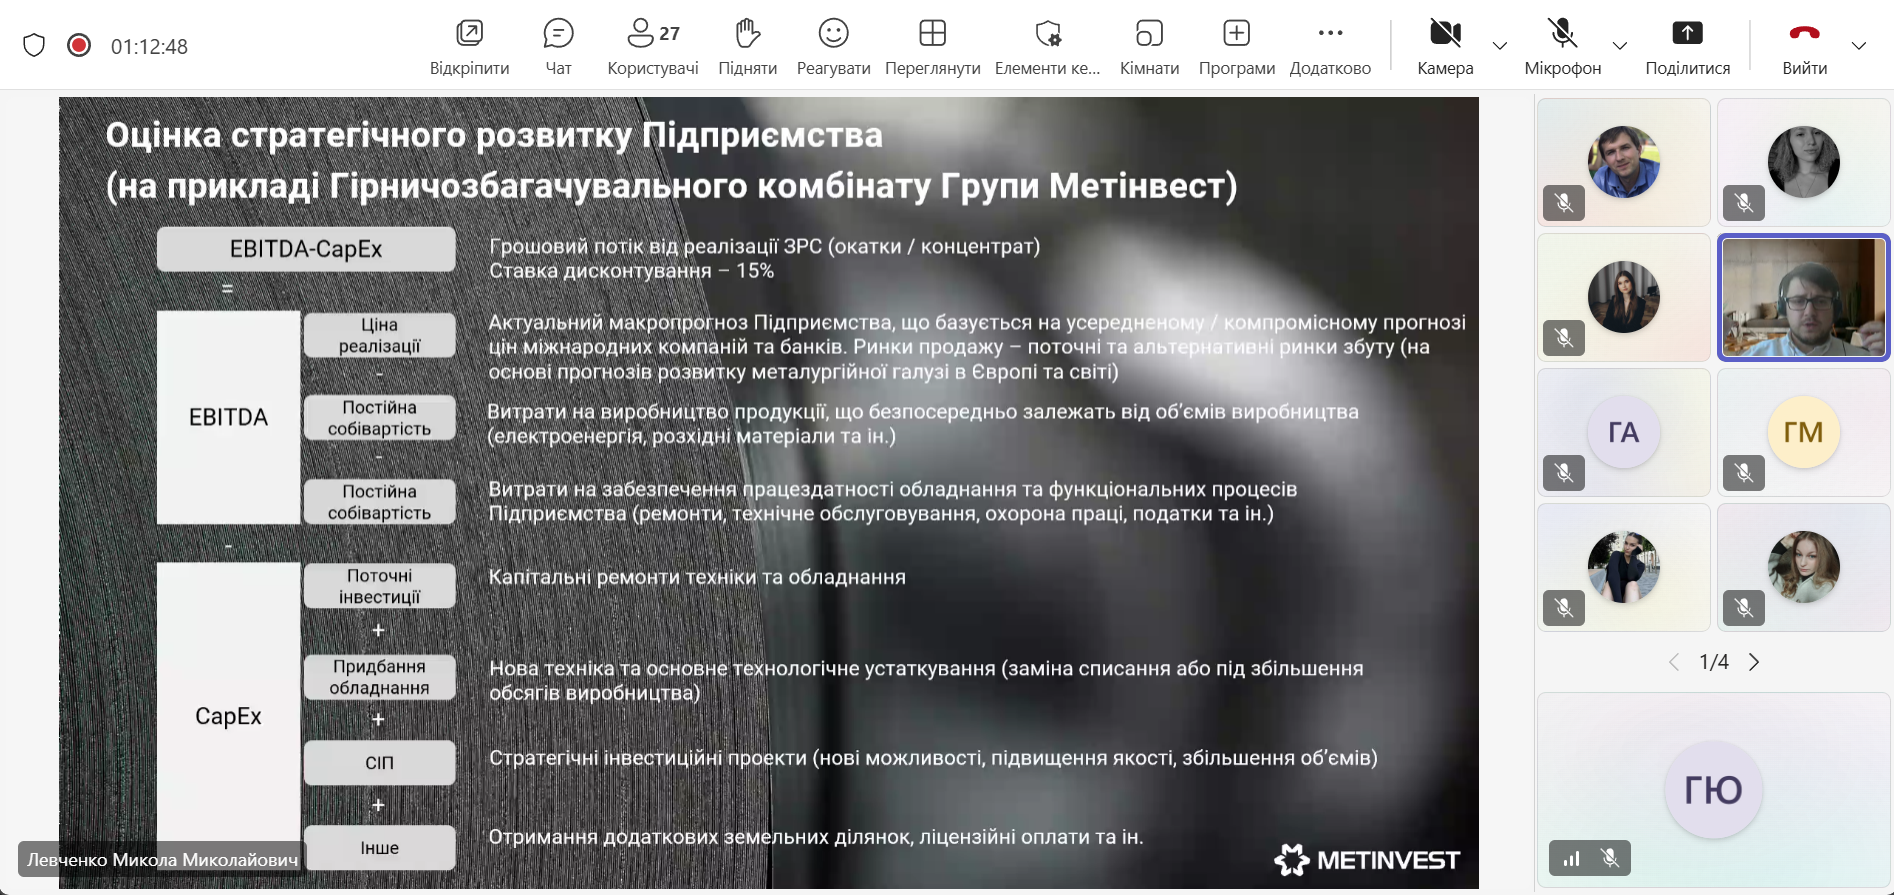Open the Переглянути view options
Viewport: 1894px width, 895px height.
[932, 46]
